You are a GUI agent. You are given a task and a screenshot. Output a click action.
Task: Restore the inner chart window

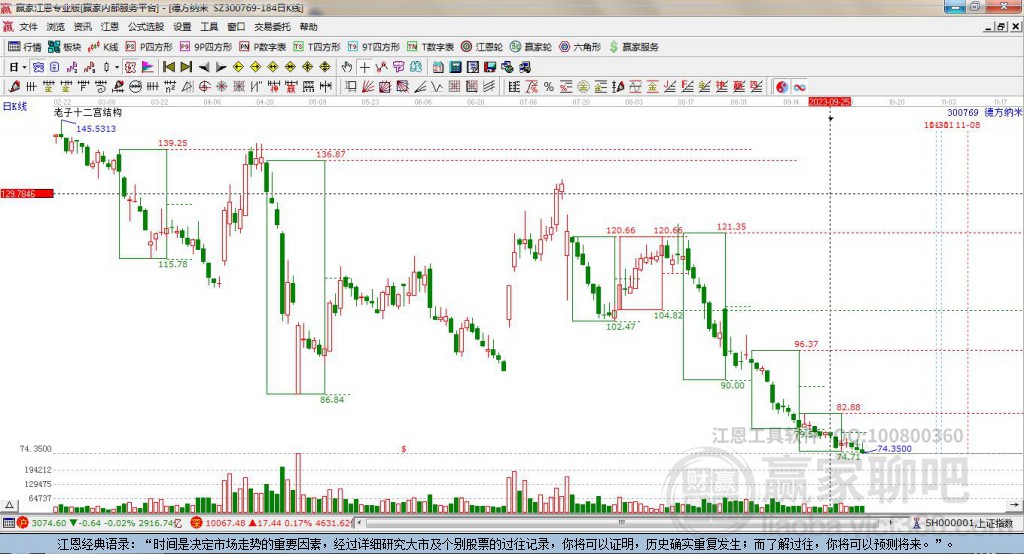pos(1001,27)
